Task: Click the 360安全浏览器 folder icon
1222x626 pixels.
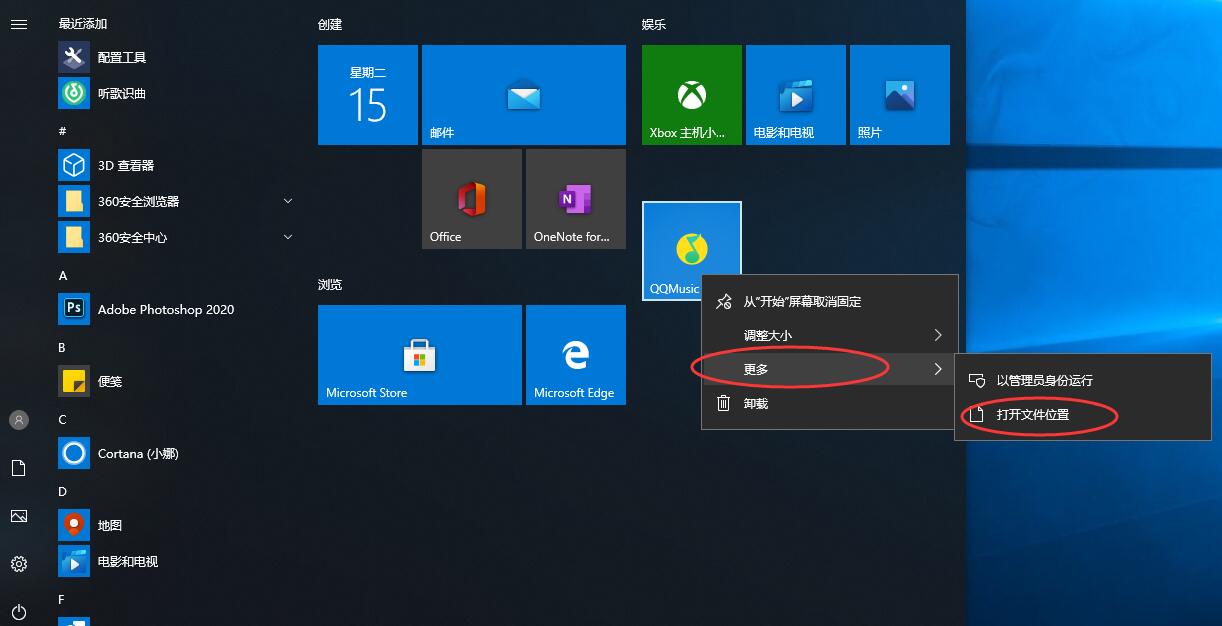Action: point(74,201)
